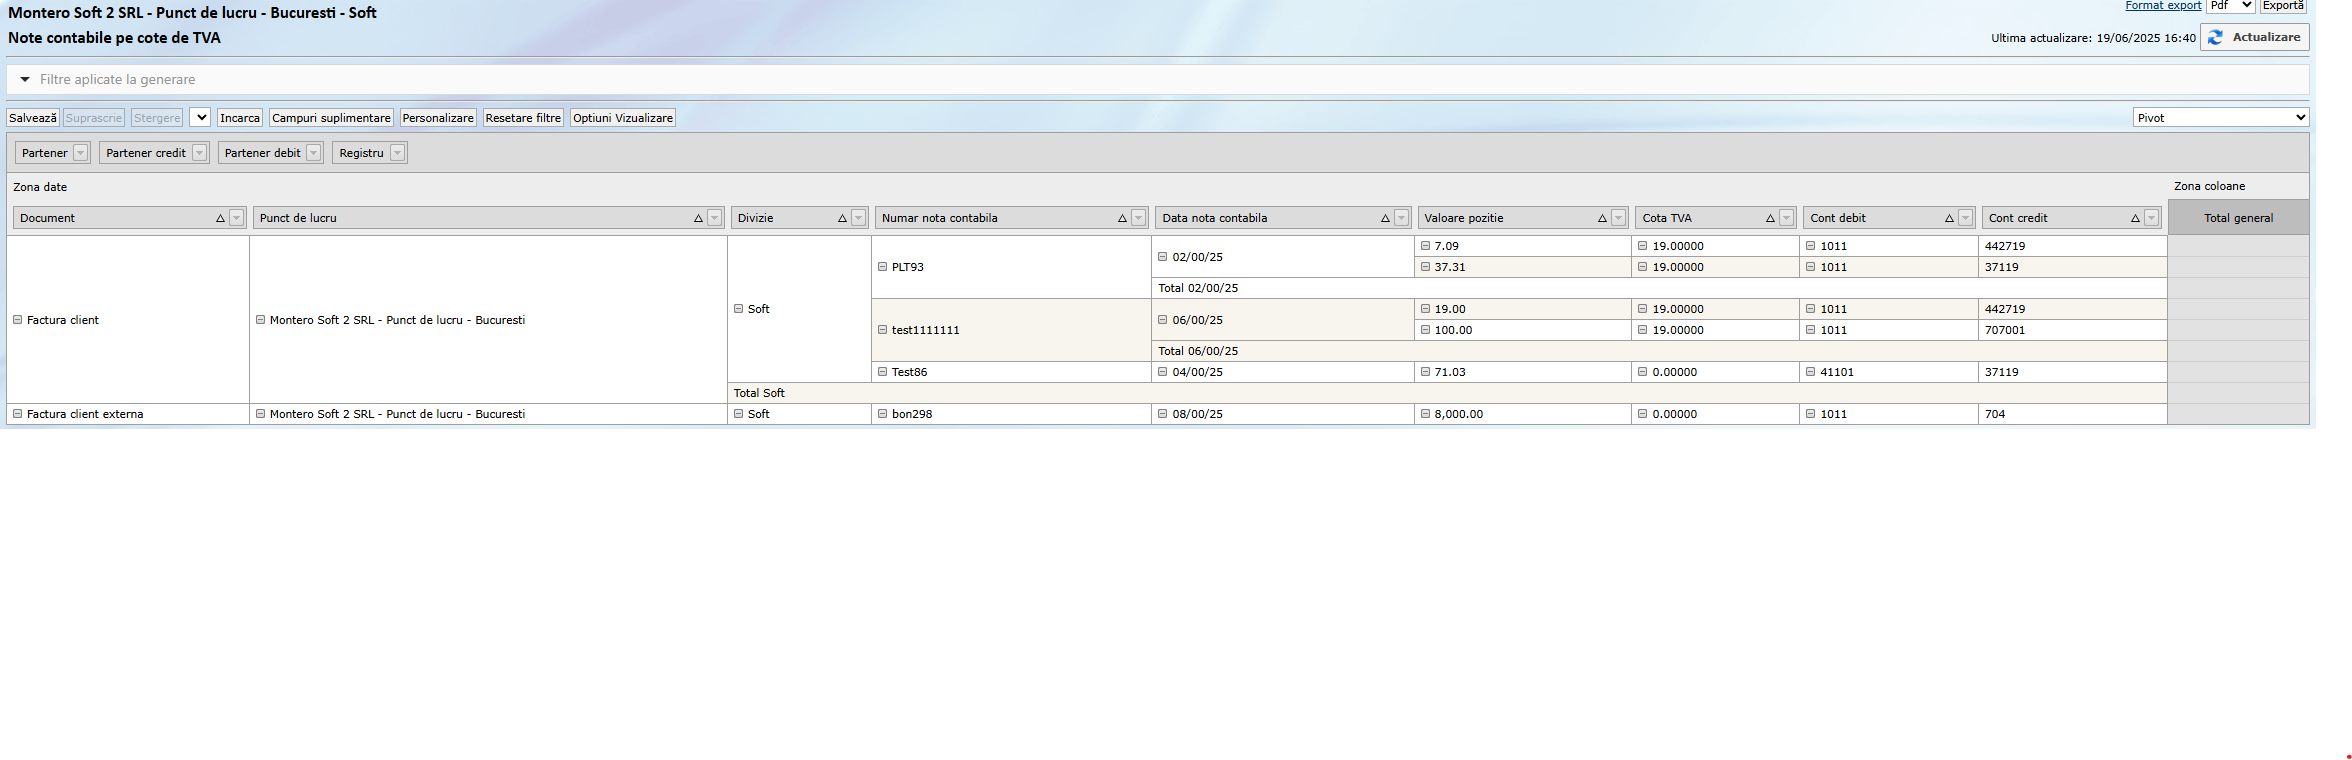2352x760 pixels.
Task: Open filter icon on Registru field
Action: (397, 153)
